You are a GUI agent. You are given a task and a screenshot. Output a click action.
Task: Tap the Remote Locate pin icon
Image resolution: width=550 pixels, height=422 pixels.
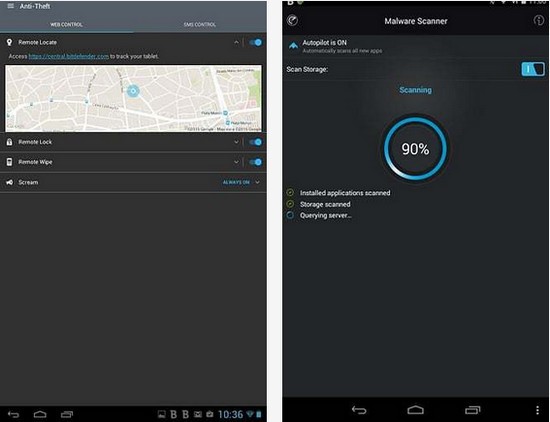tap(9, 42)
